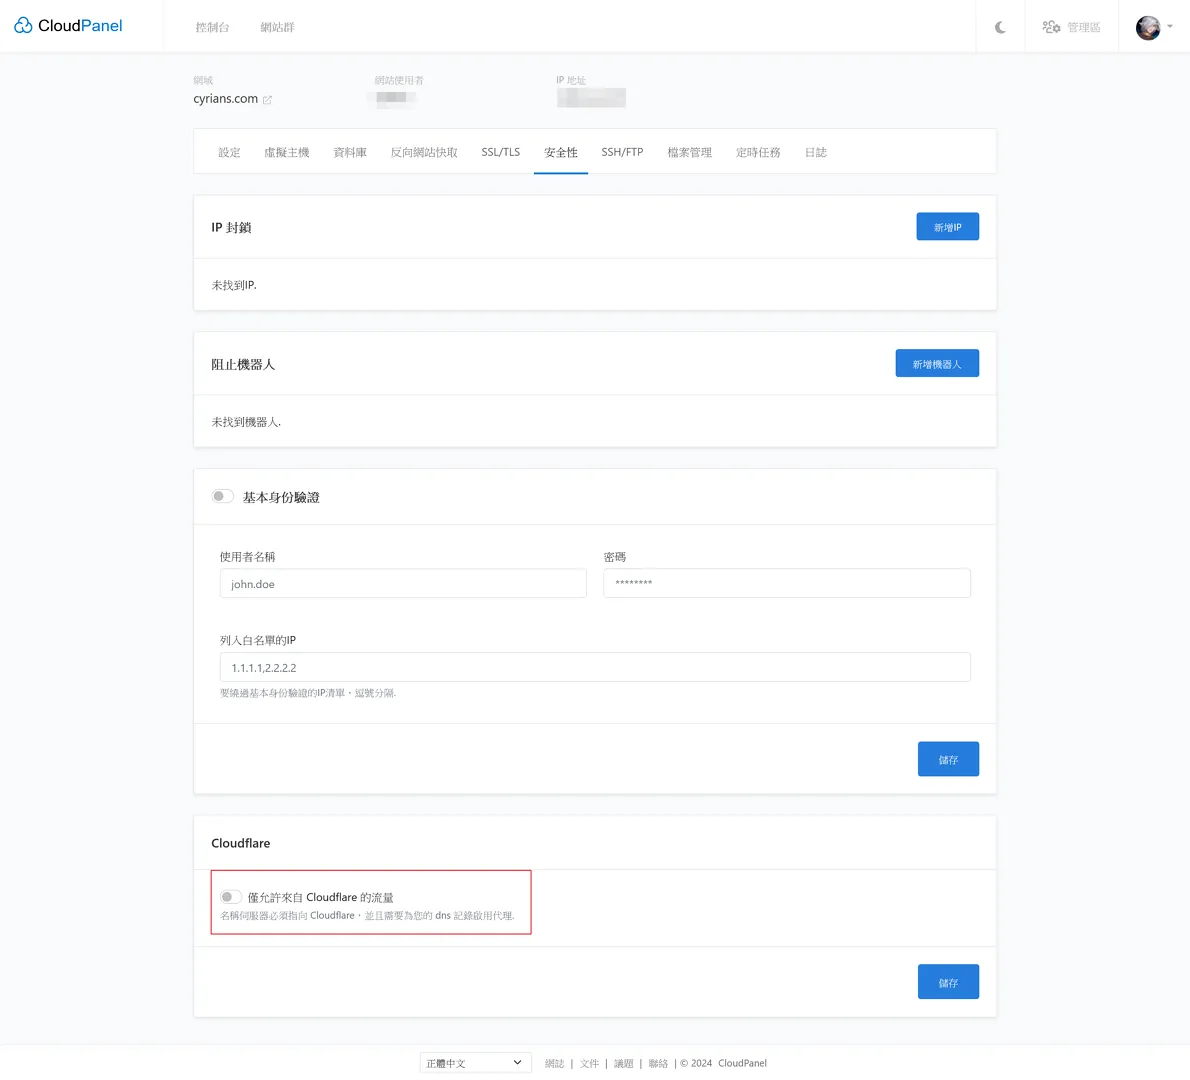Click the 新增IP button
The height and width of the screenshot is (1080, 1190).
tap(947, 227)
